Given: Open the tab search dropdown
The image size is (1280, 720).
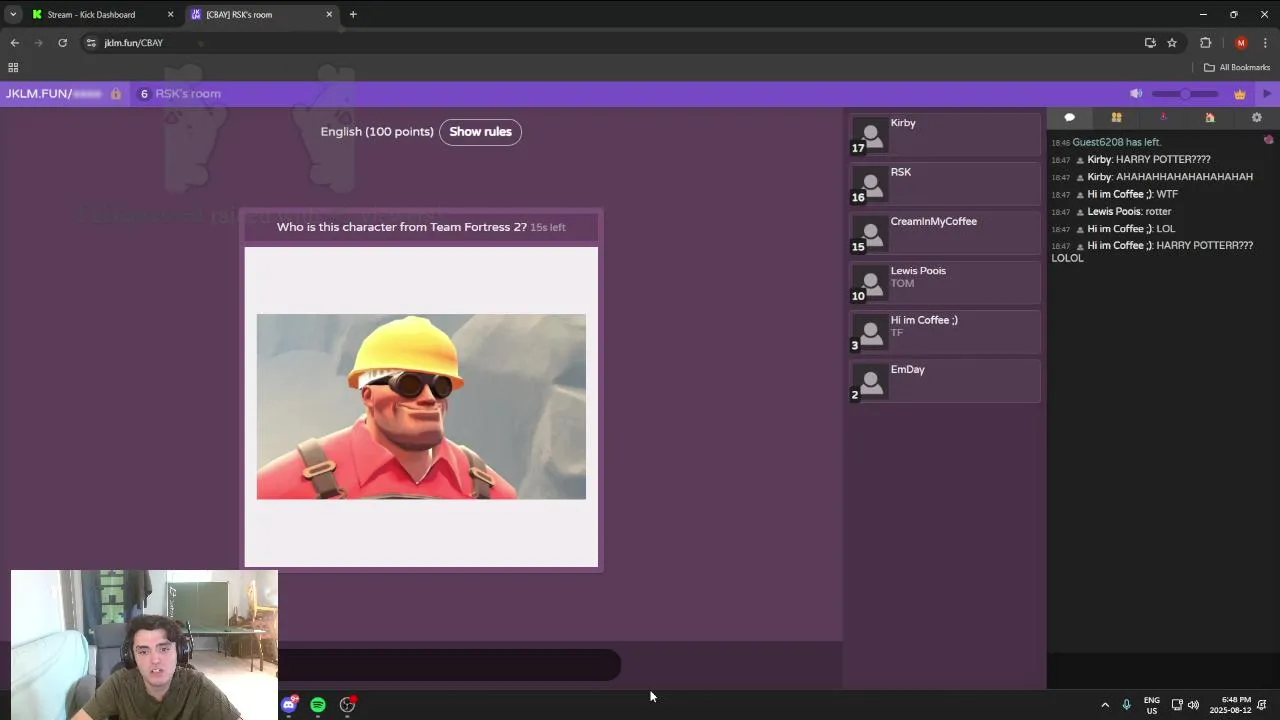Looking at the screenshot, I should point(13,15).
